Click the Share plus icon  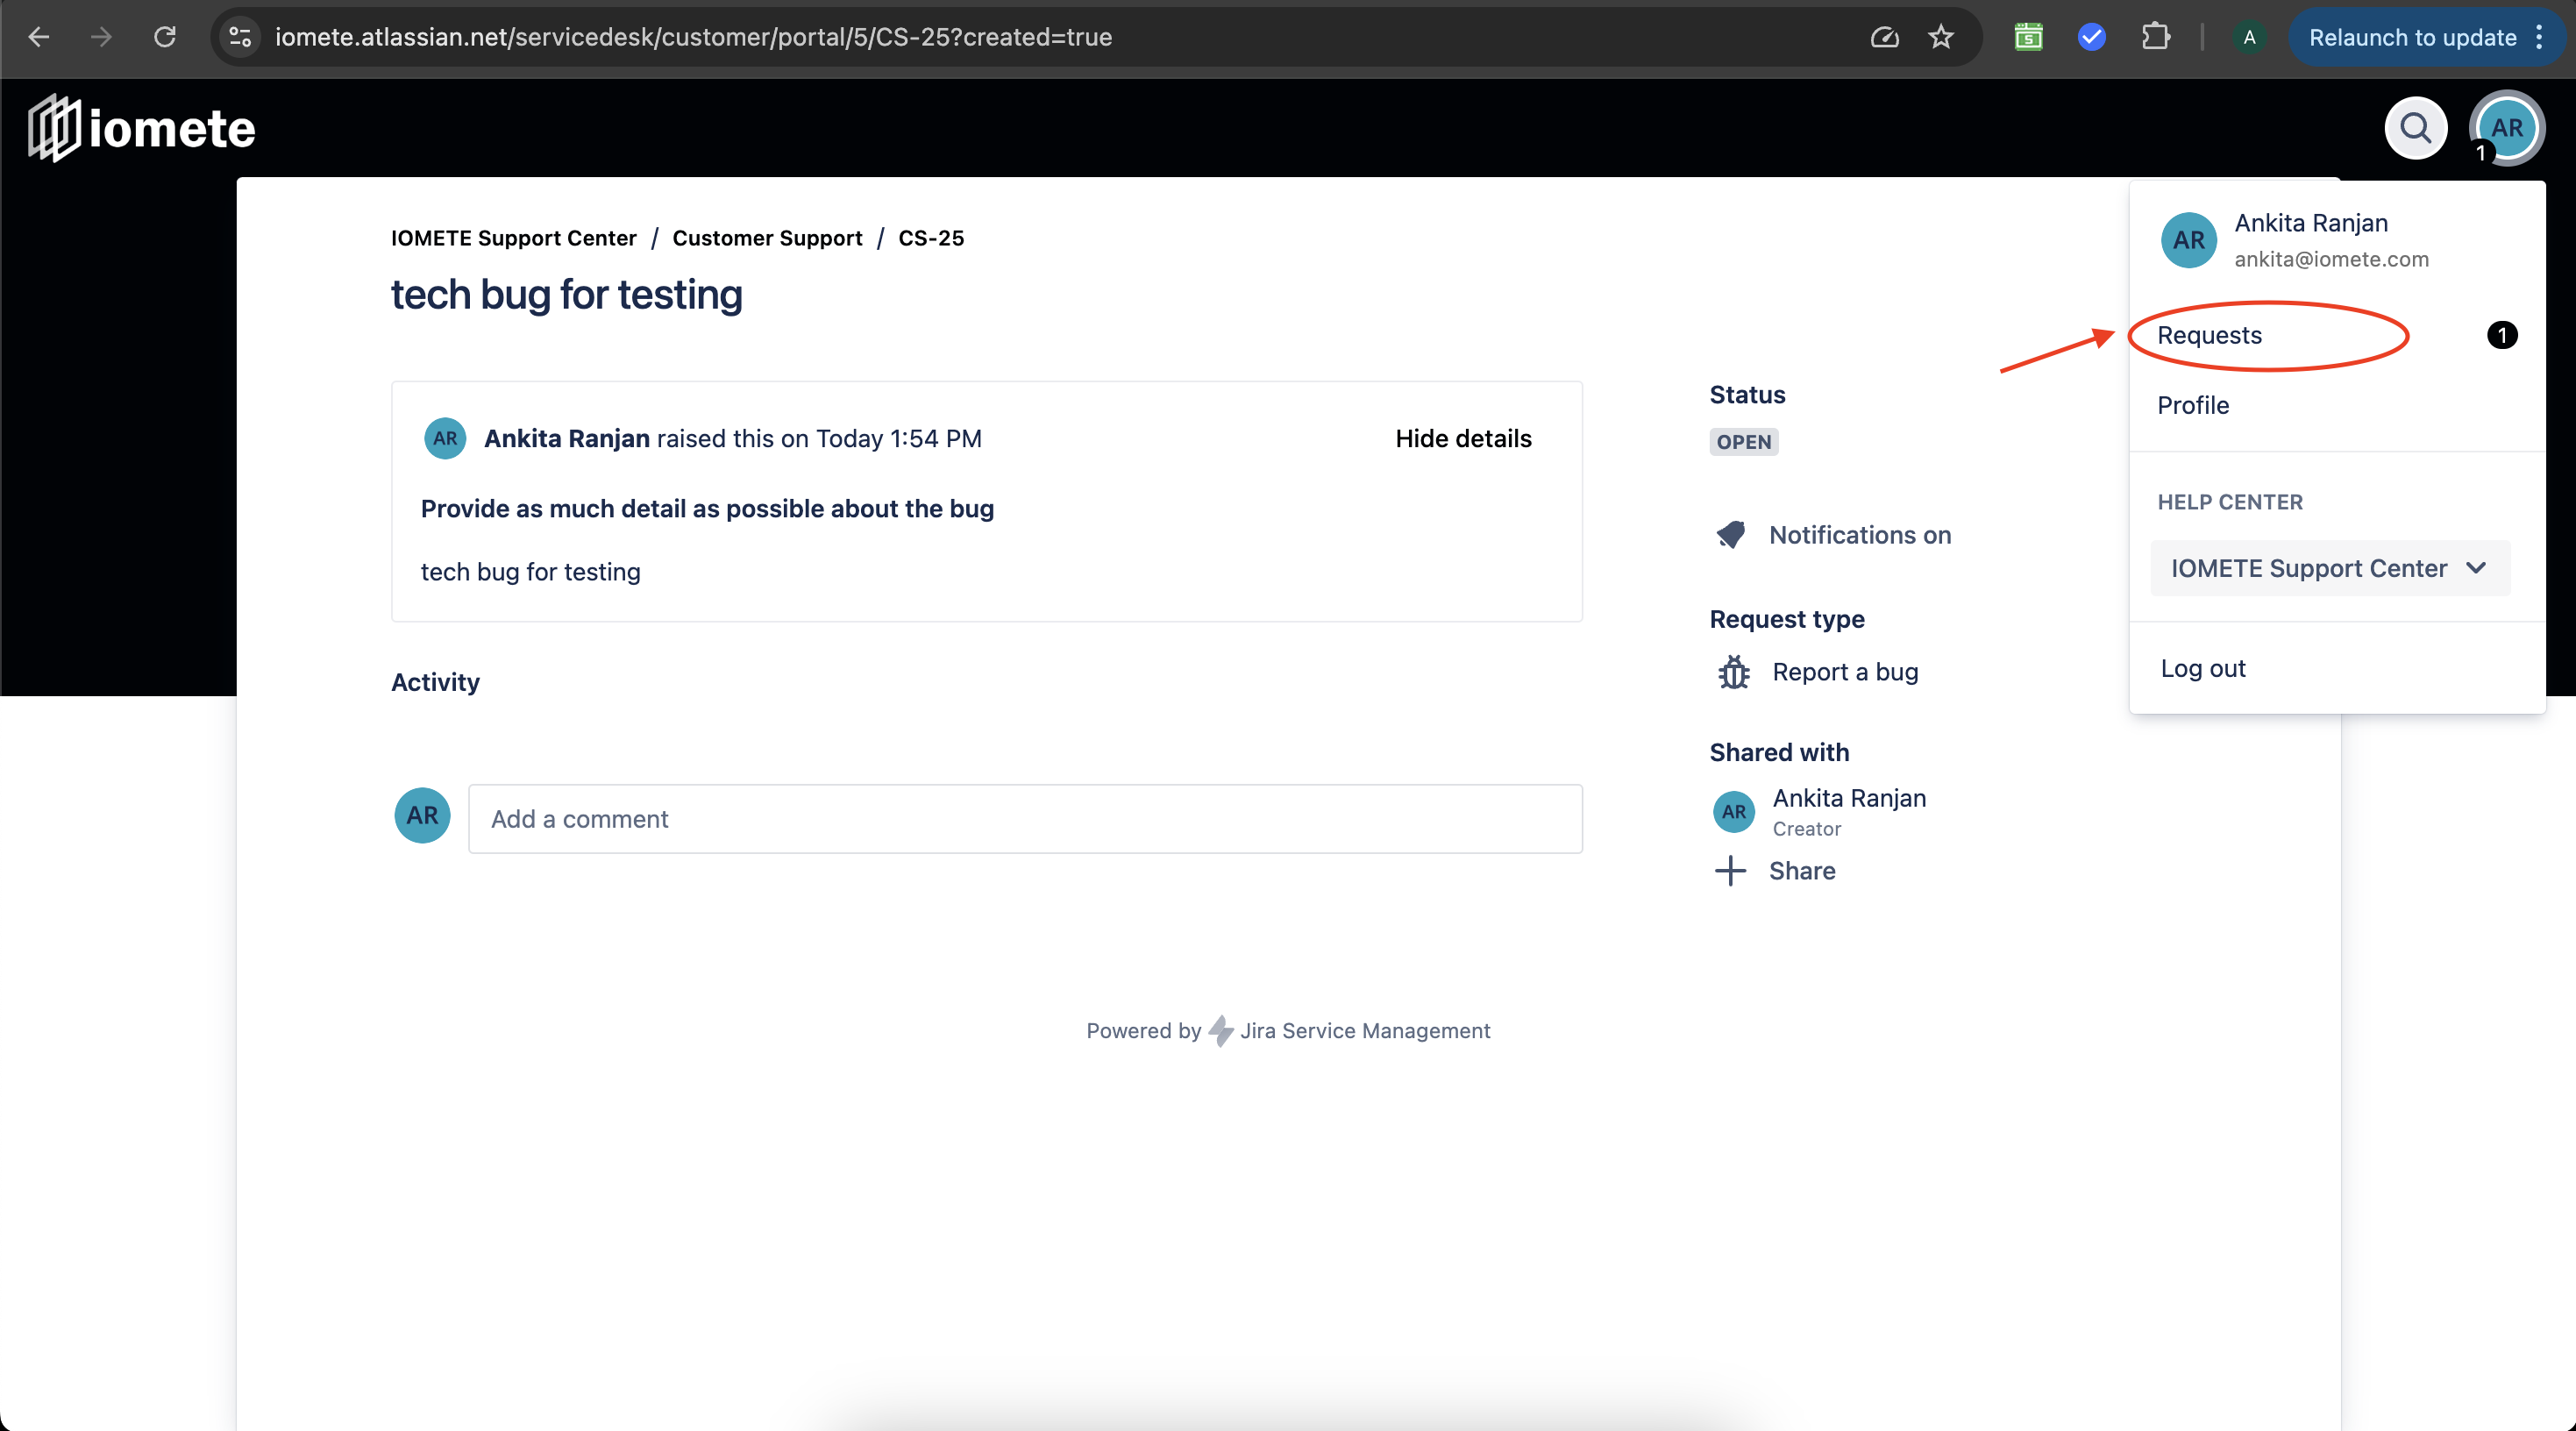coord(1730,871)
